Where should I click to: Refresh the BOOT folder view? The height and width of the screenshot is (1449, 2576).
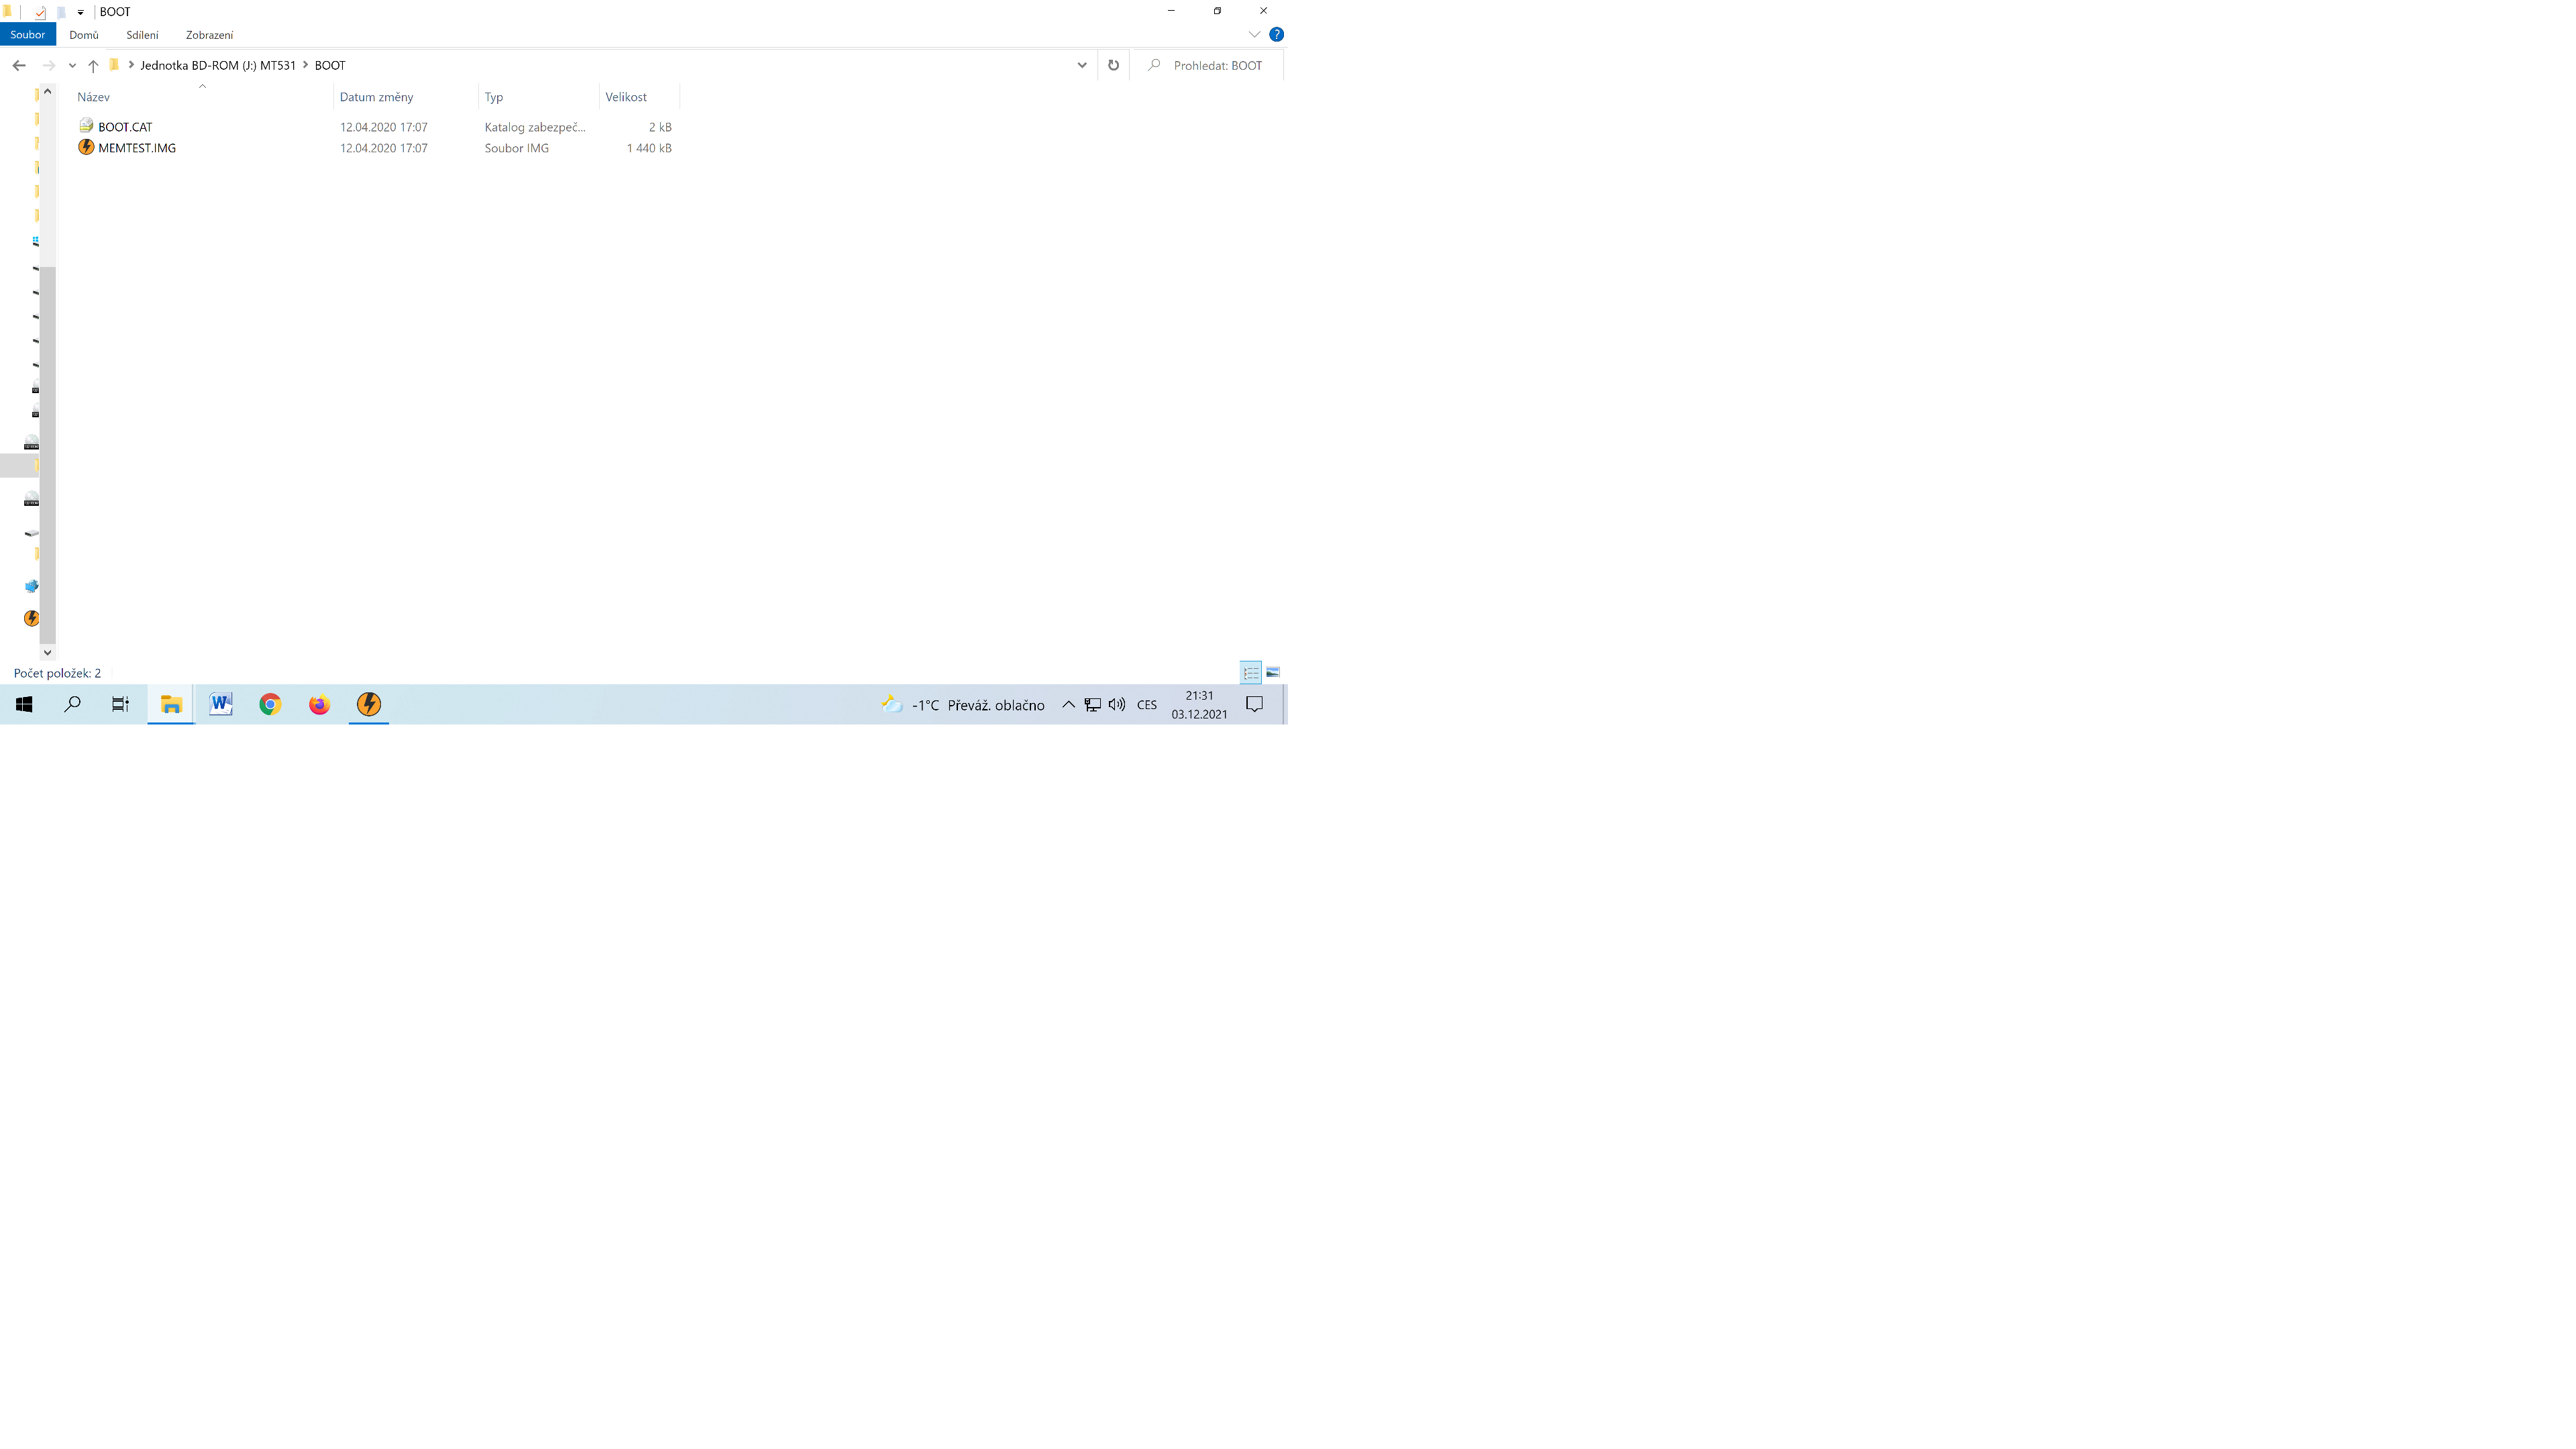coord(1113,65)
